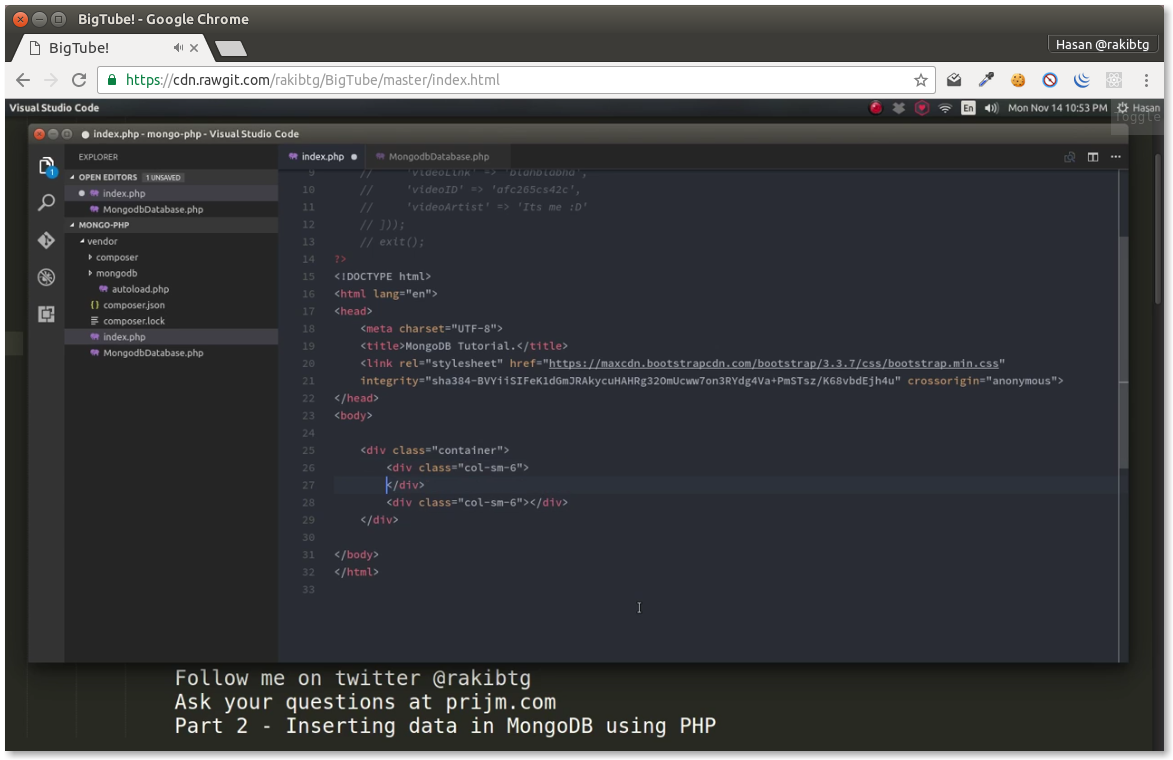Open MongodbDatabase.php in the MONGO-PHP tree
Viewport: 1173px width, 760px height.
click(171, 353)
